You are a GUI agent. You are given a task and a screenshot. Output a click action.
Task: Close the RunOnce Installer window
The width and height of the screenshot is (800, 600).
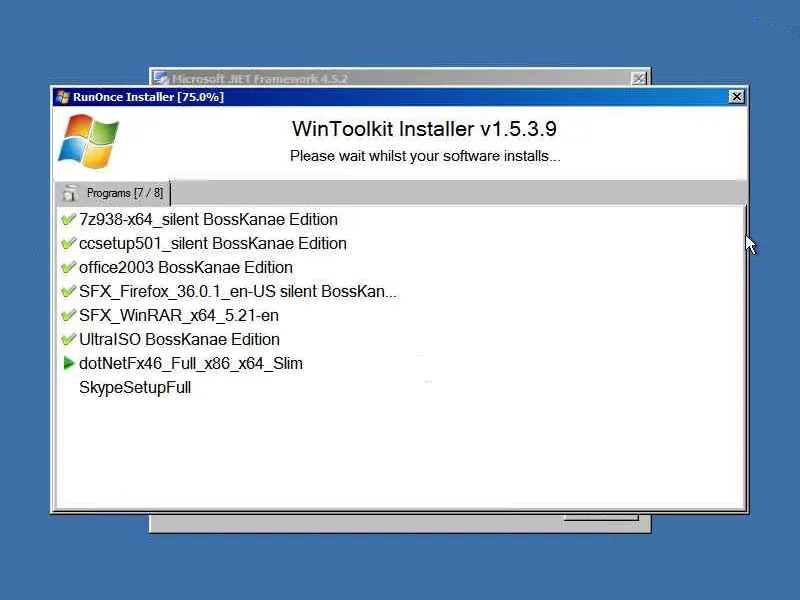[x=736, y=96]
